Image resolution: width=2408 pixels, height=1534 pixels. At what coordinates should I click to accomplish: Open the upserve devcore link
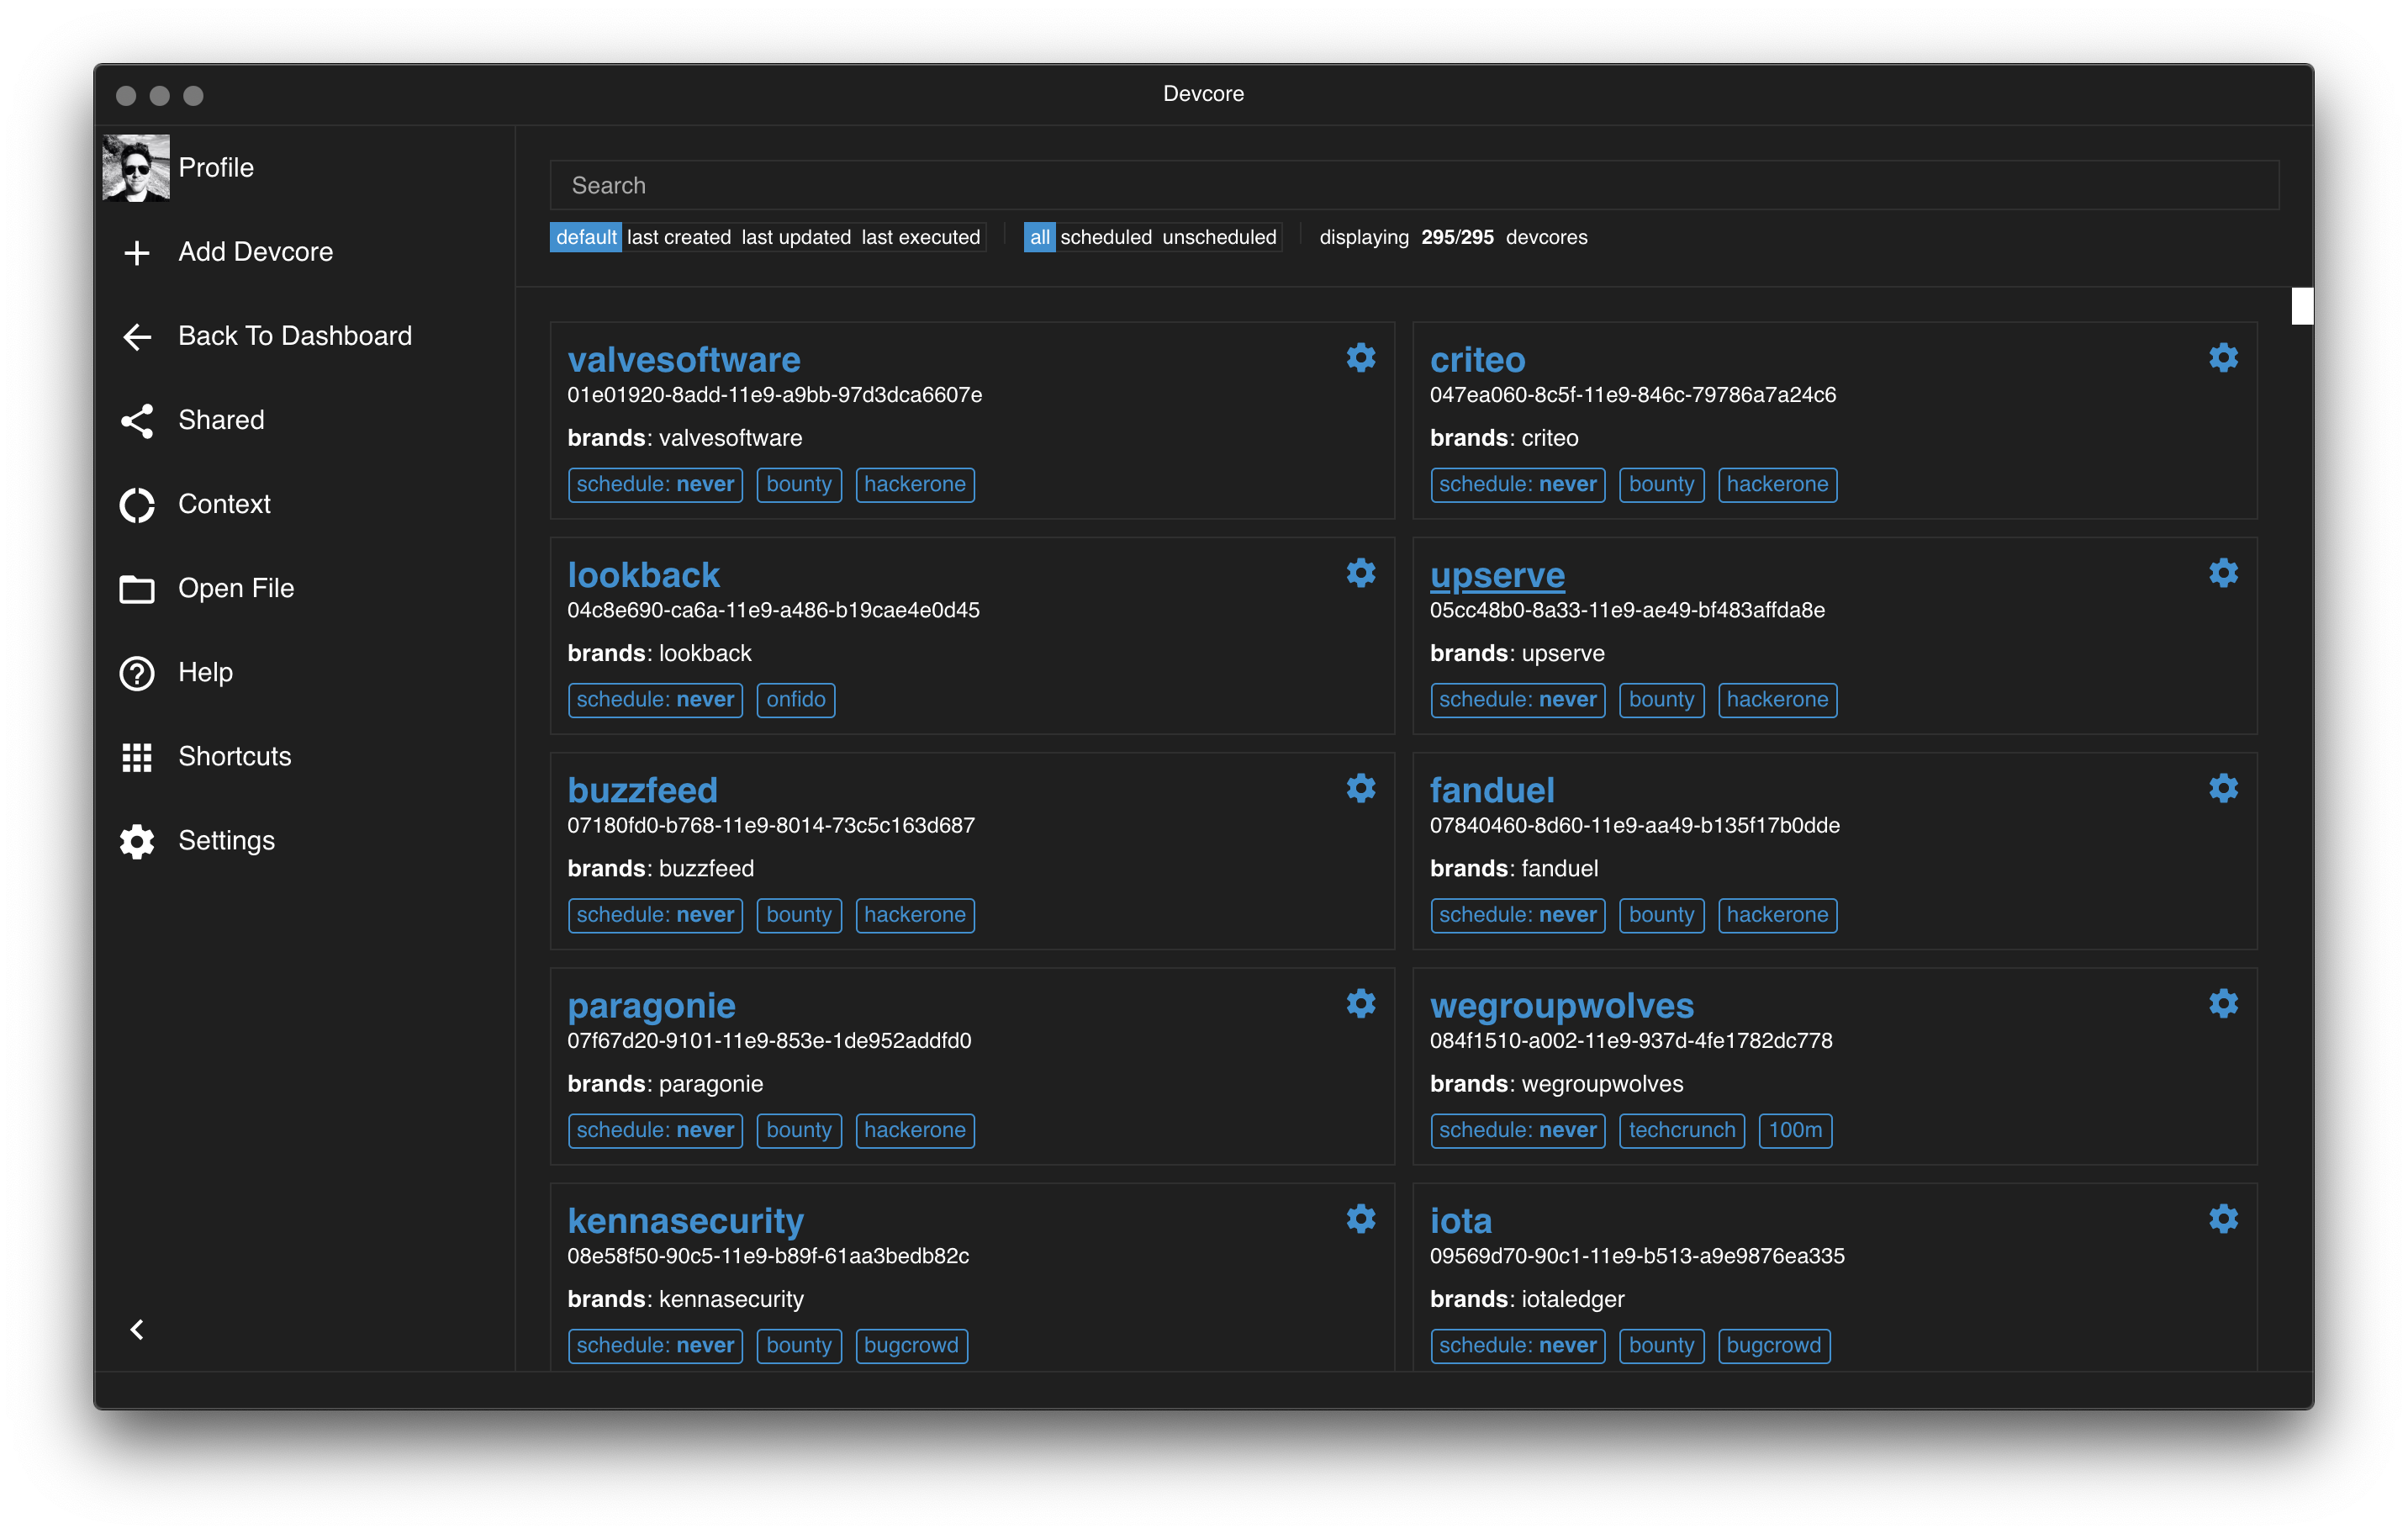coord(1497,575)
